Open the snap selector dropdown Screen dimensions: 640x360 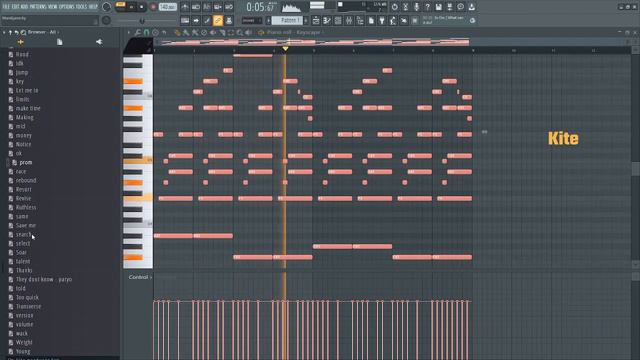point(252,20)
